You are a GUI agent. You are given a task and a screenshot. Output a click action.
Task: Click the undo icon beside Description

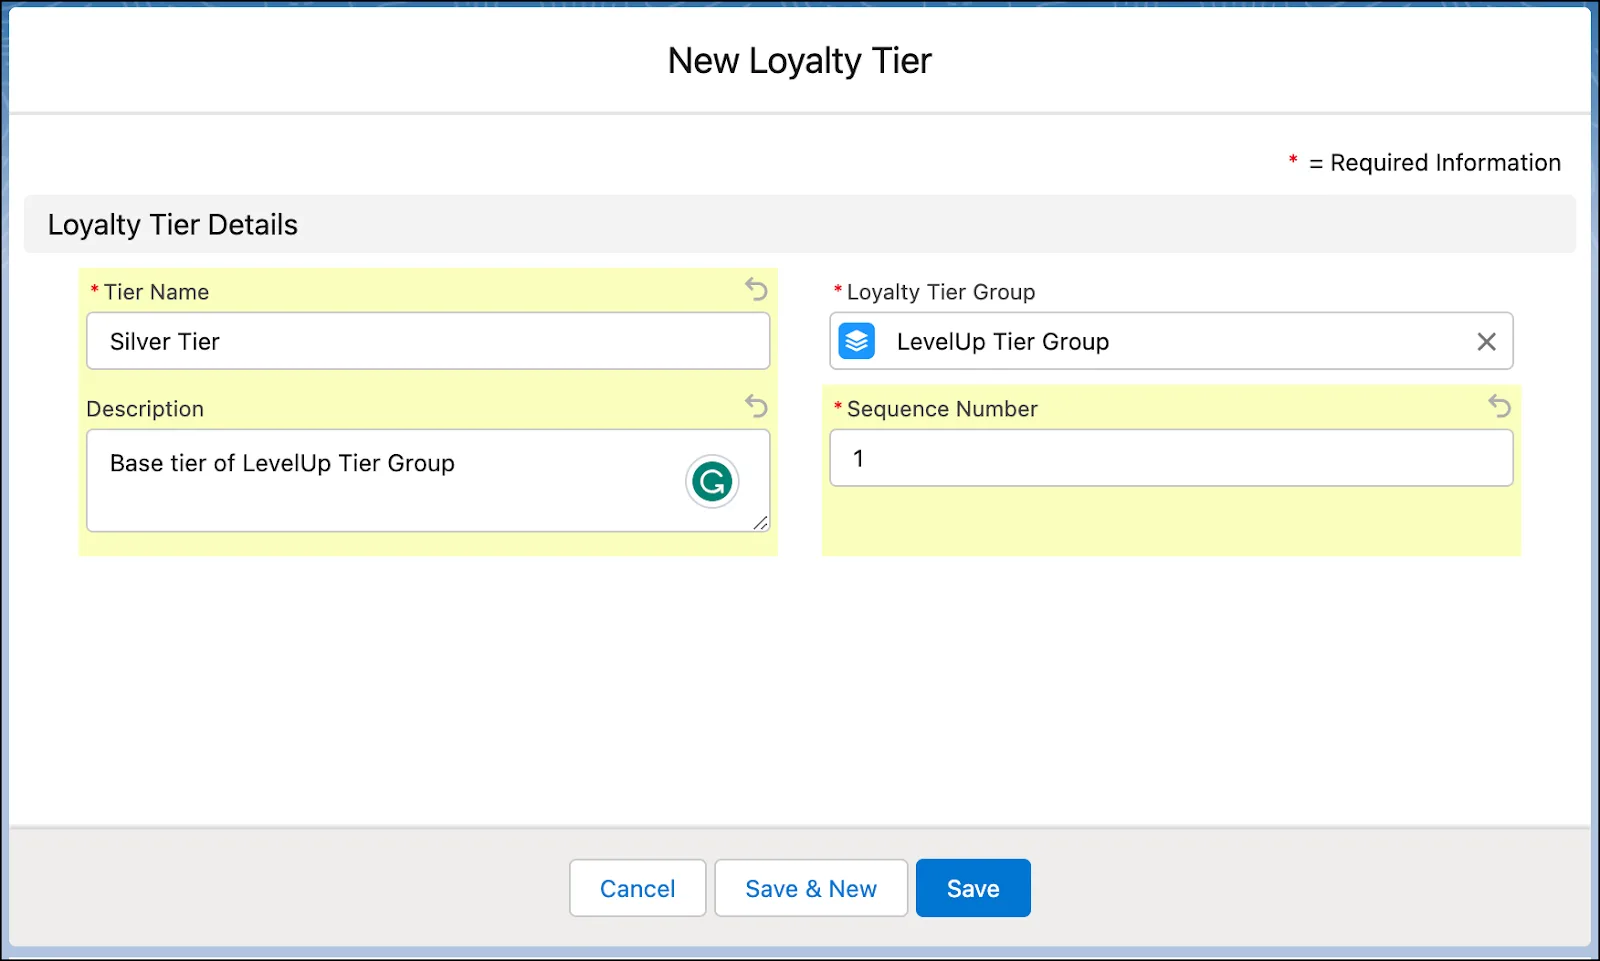point(756,407)
